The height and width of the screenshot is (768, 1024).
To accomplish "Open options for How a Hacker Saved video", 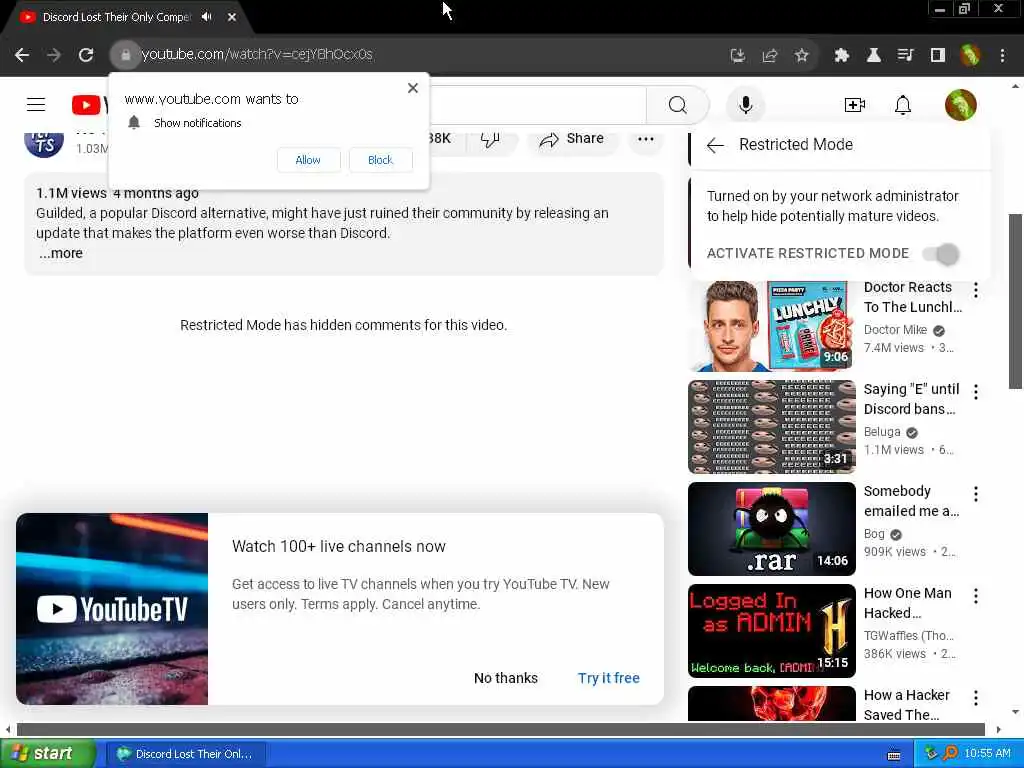I will [x=976, y=697].
